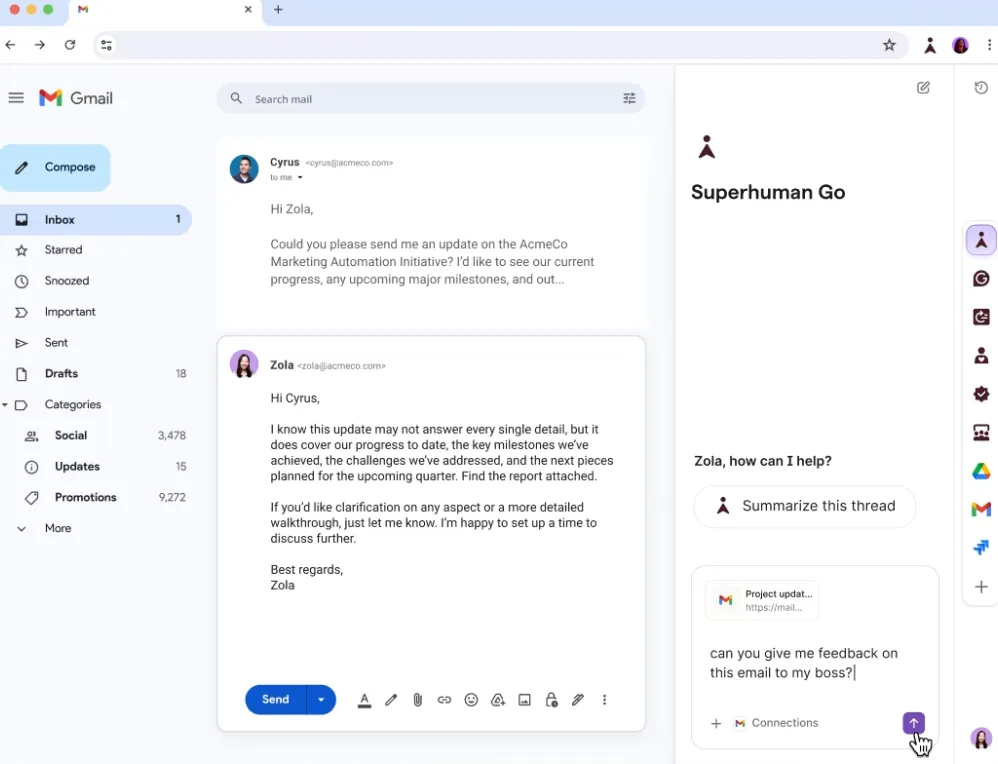Send the reply email
This screenshot has height=764, width=998.
[x=276, y=700]
